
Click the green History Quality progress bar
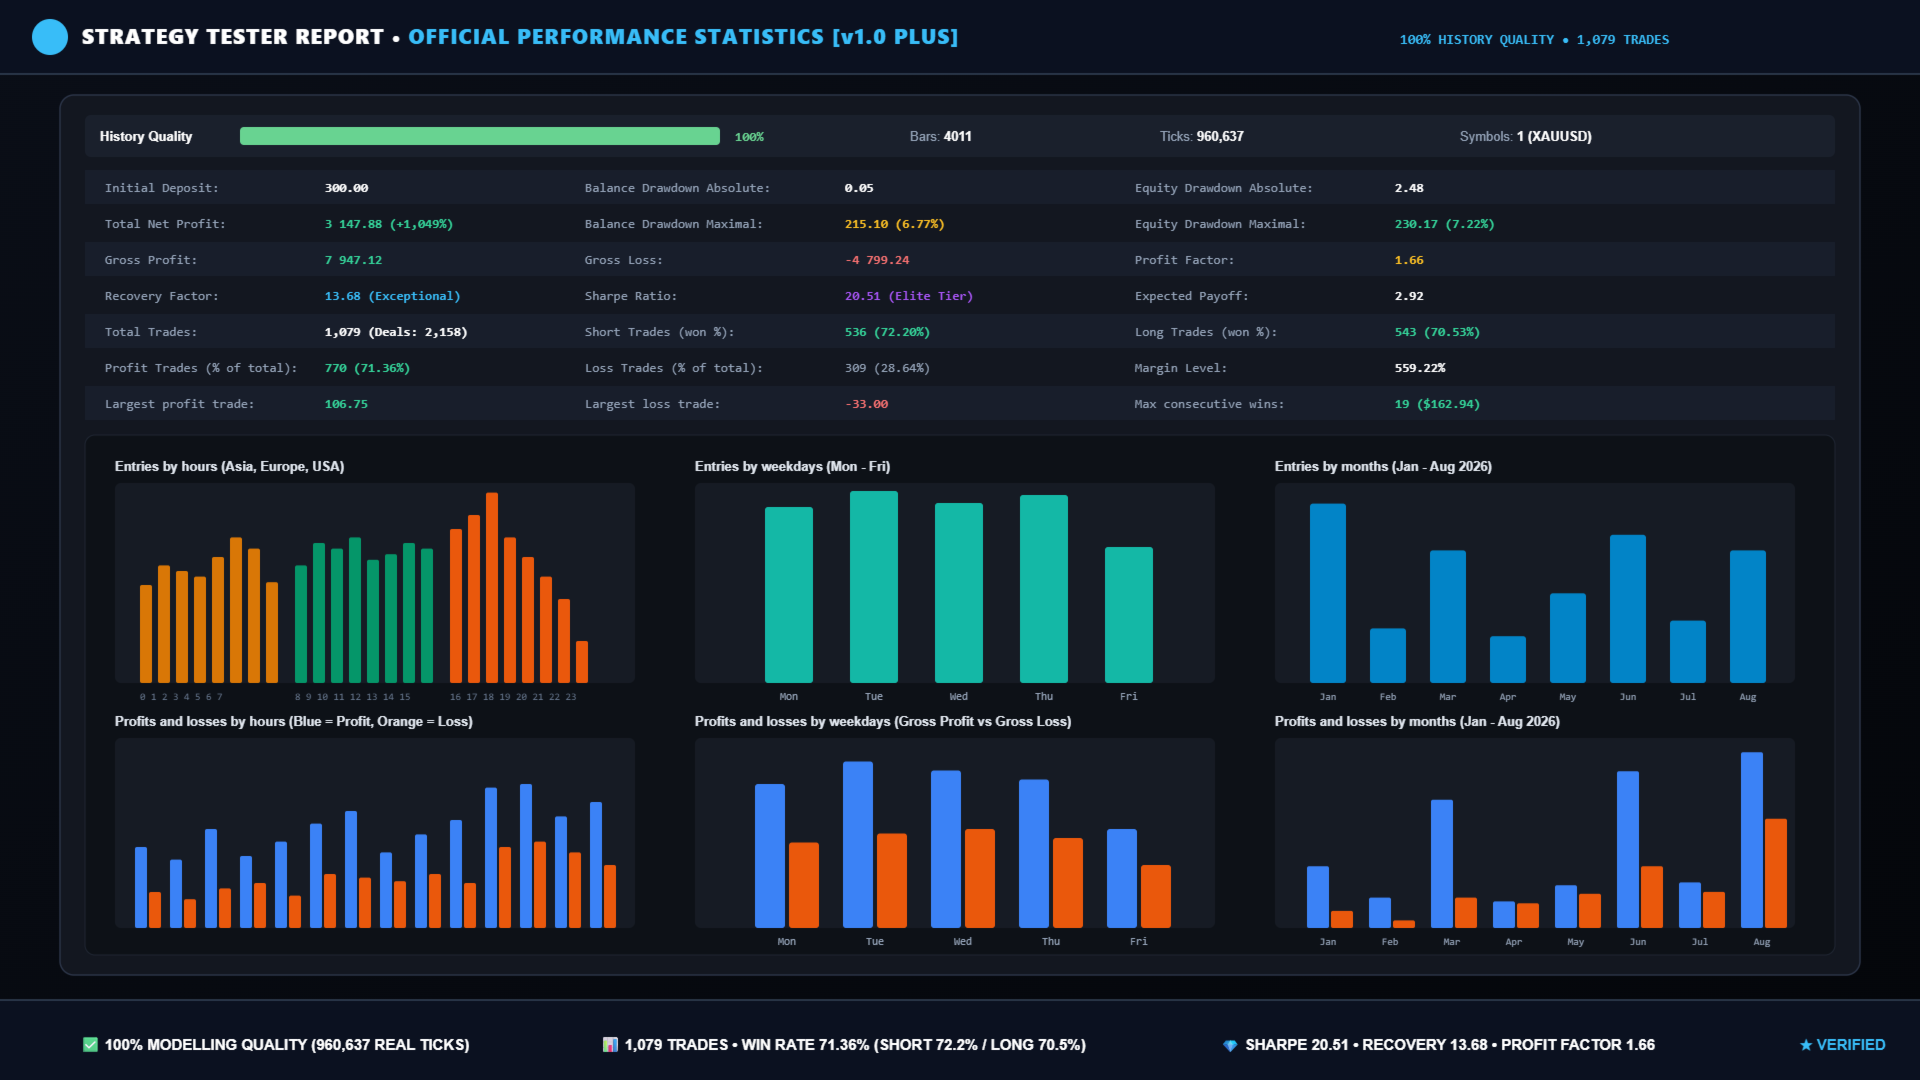click(x=480, y=136)
